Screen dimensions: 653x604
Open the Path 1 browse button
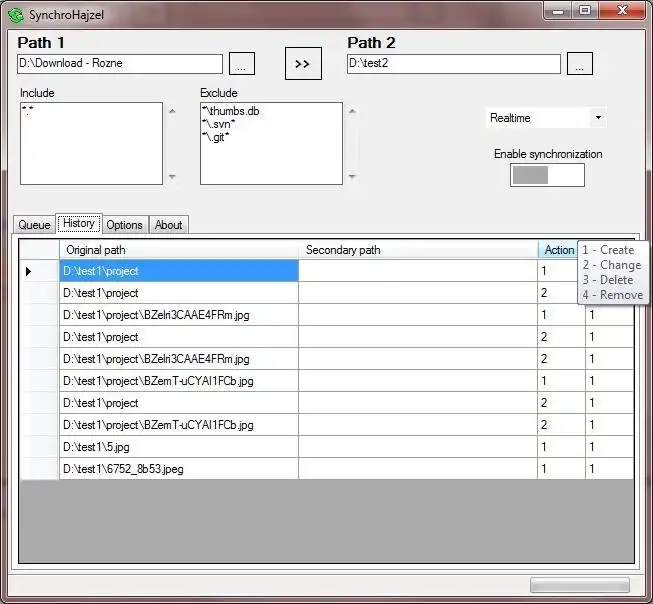coord(242,64)
